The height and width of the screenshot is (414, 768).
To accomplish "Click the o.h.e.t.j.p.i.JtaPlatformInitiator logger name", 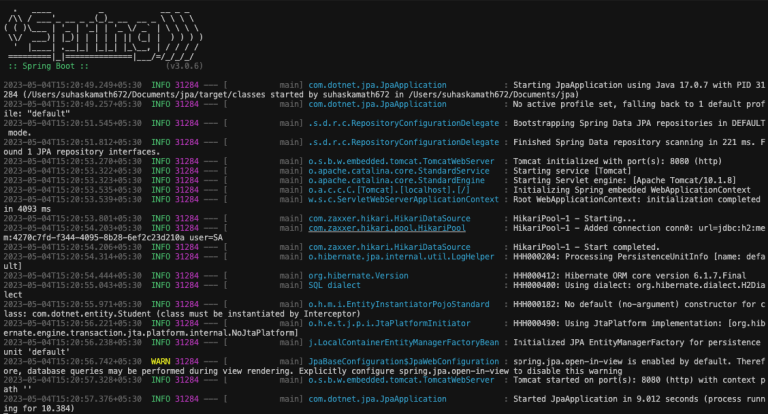I will [x=389, y=323].
